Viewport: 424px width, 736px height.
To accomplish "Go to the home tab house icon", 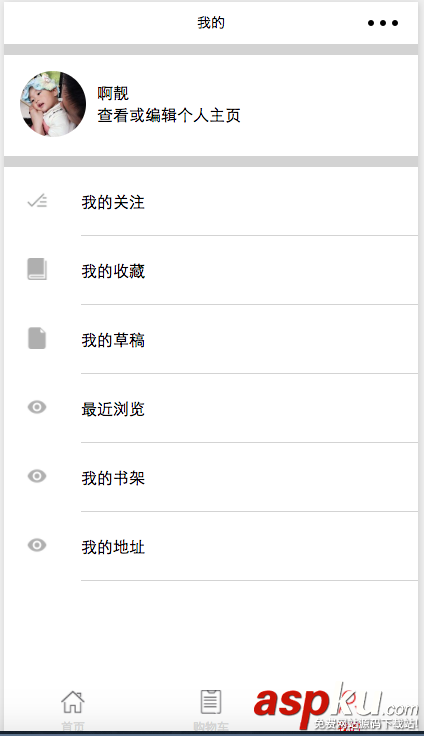I will point(73,702).
